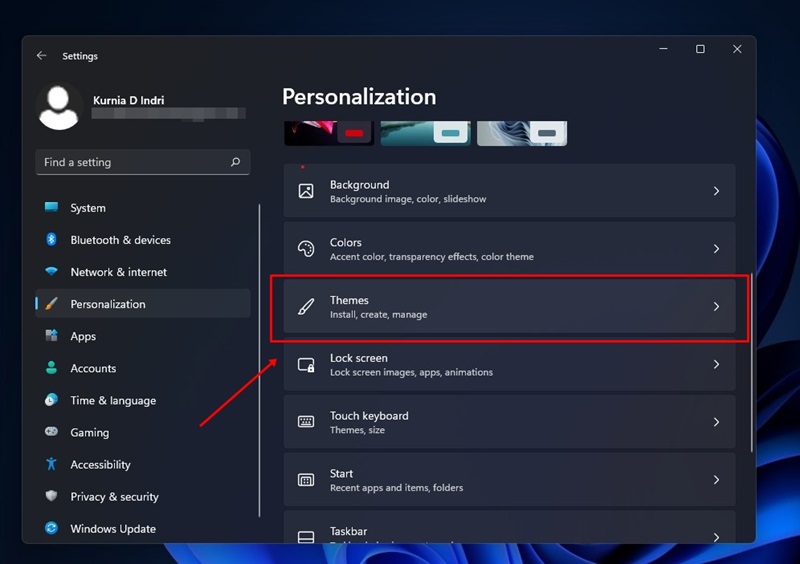Viewport: 800px width, 564px height.
Task: Open Network & internet section
Action: pos(143,272)
